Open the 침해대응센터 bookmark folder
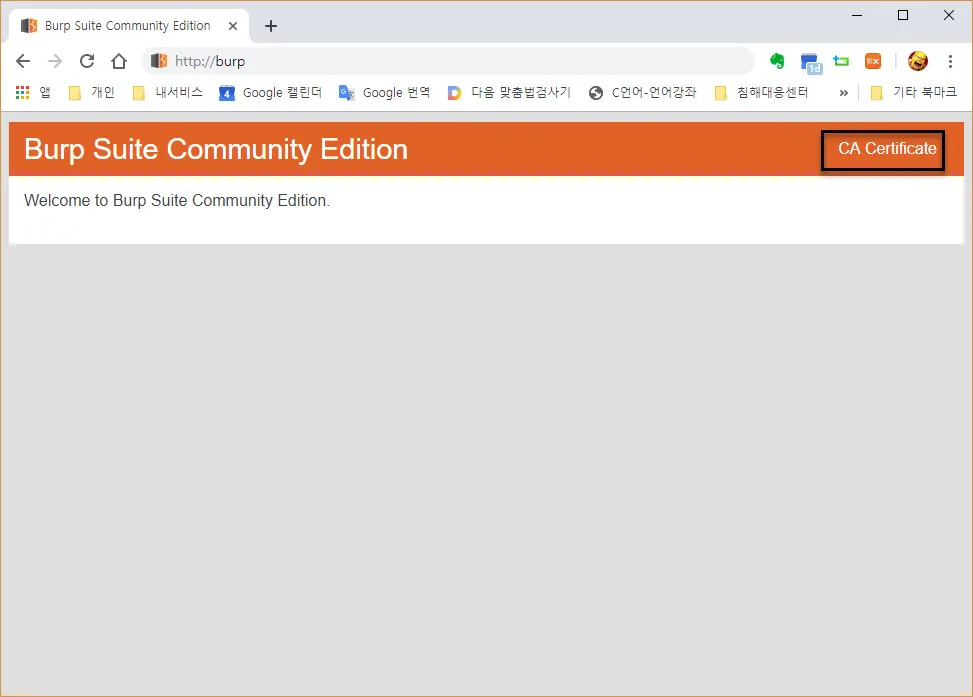973x697 pixels. (x=761, y=92)
